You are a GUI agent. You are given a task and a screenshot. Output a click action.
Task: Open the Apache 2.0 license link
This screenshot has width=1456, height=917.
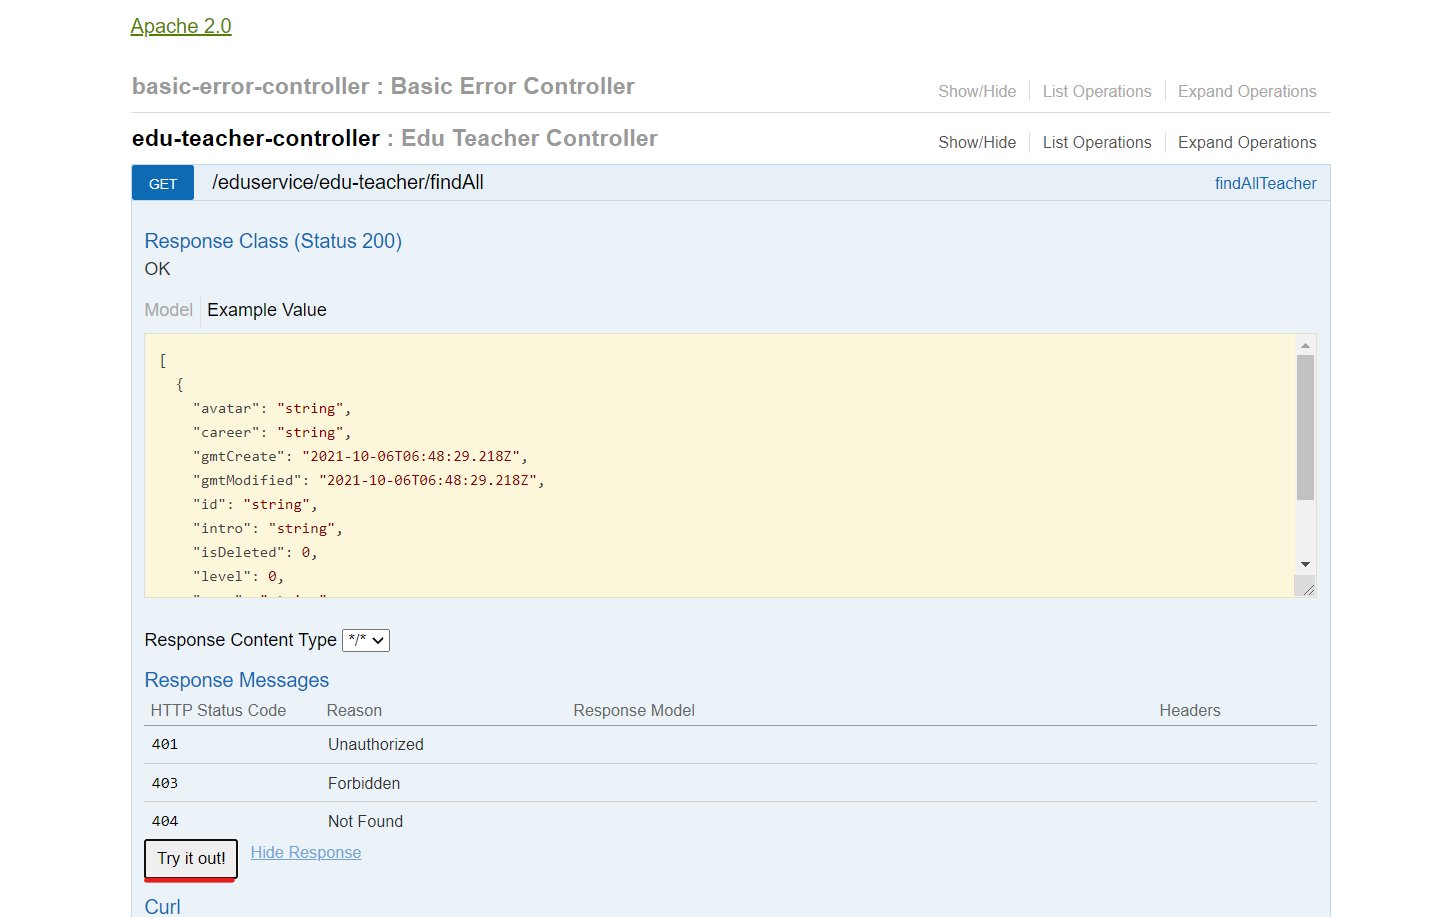(181, 26)
